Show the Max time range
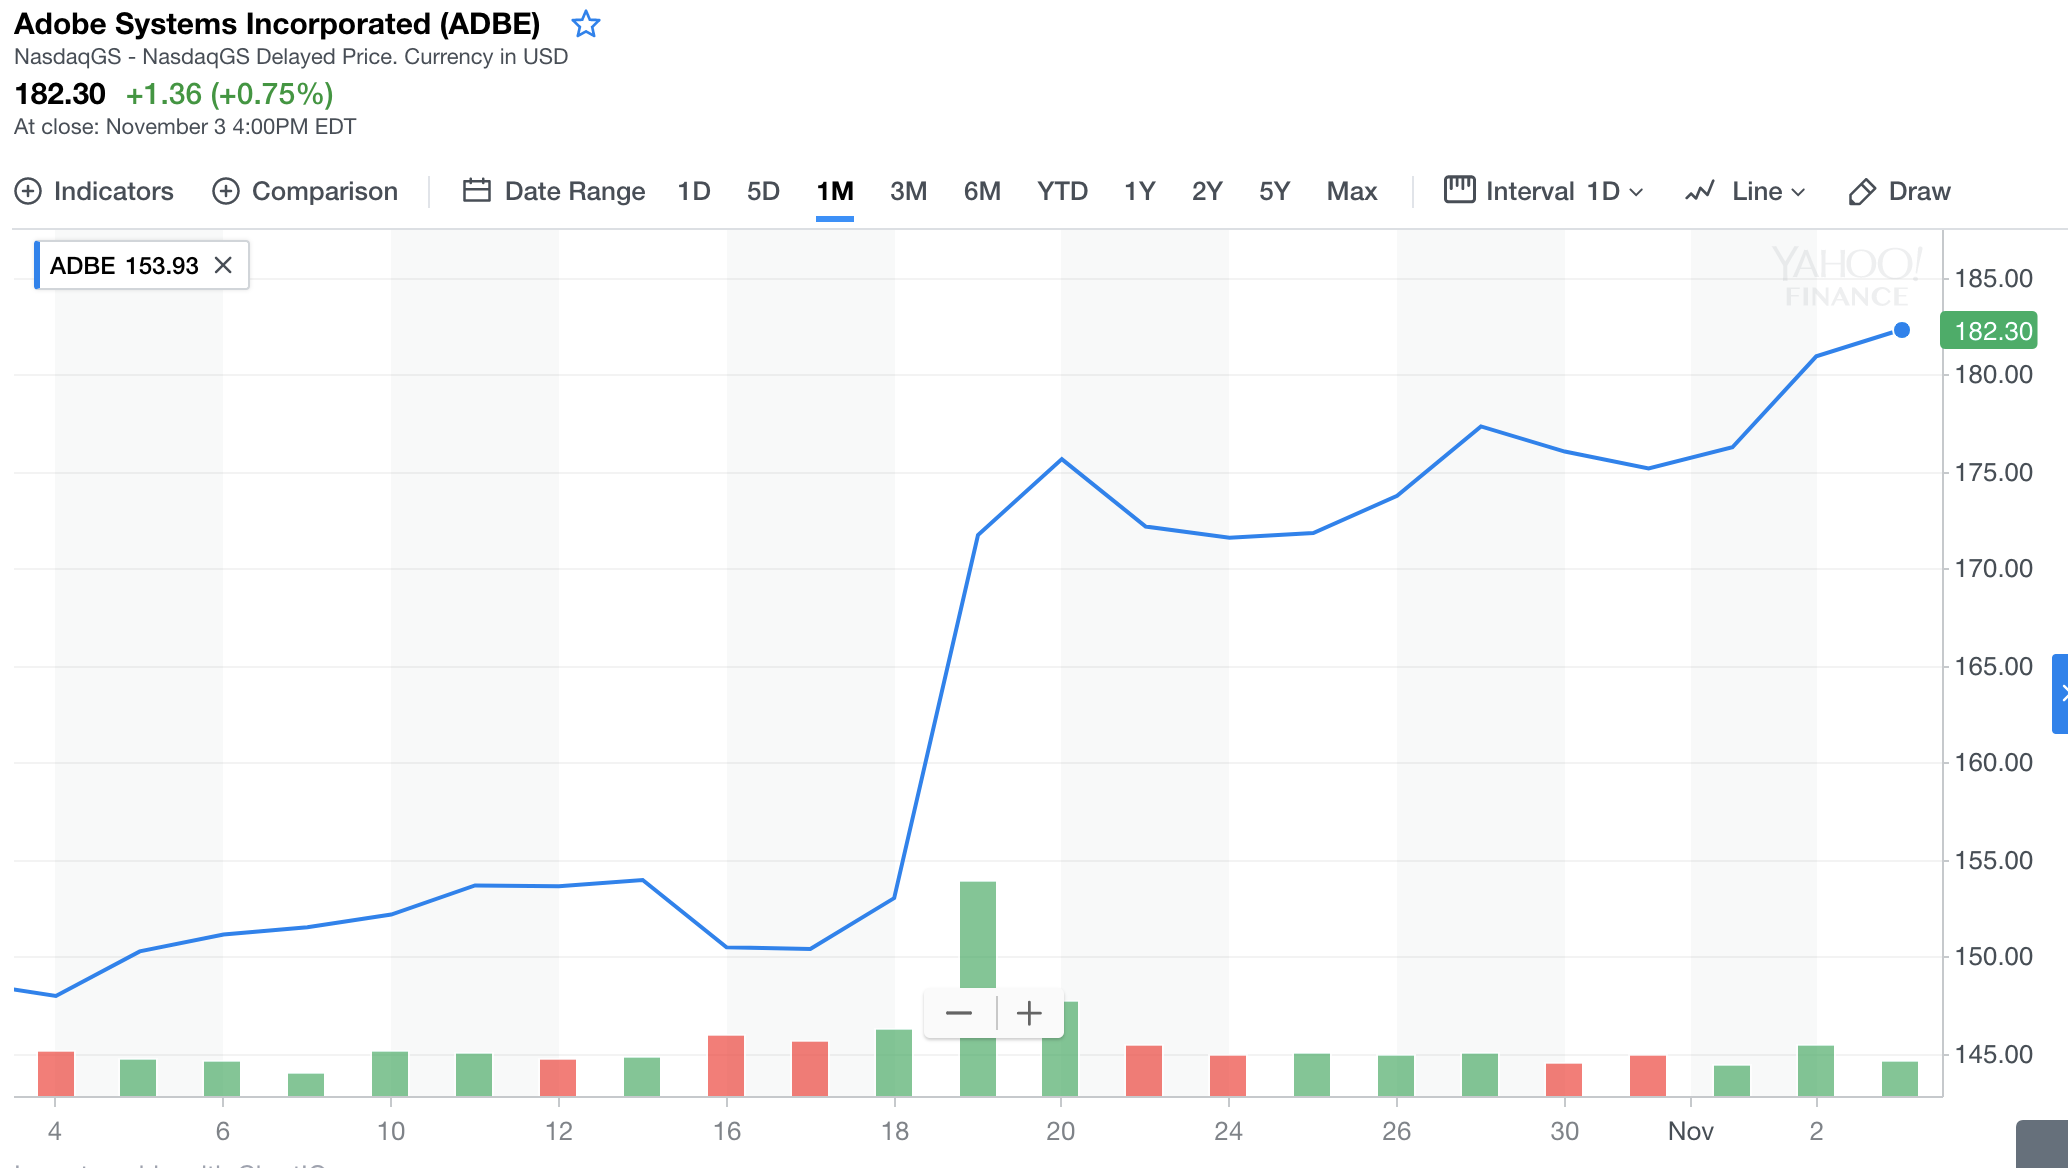 coord(1352,191)
